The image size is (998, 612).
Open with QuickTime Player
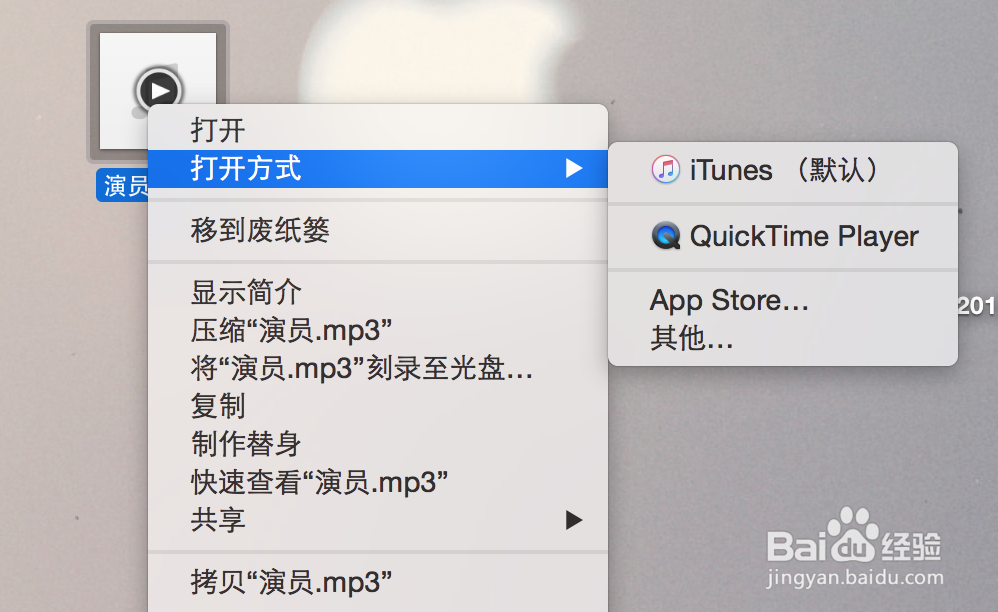tap(783, 236)
